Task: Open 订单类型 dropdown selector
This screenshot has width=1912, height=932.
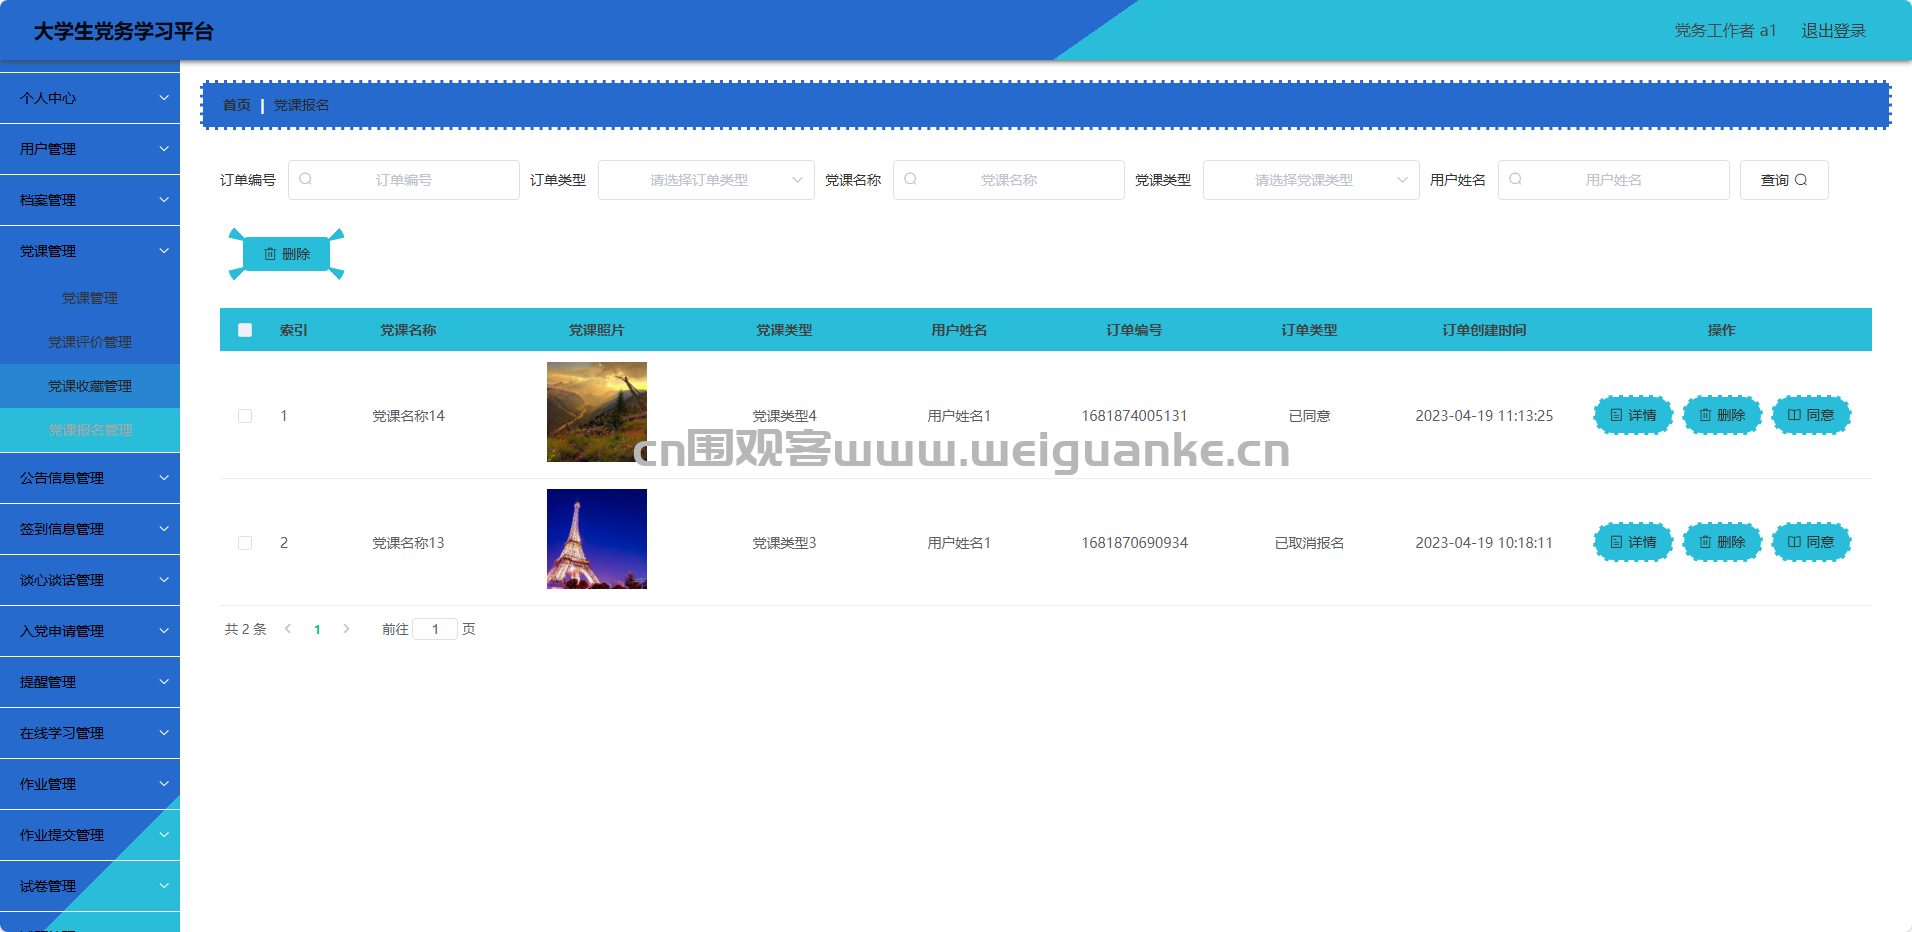Action: 706,180
